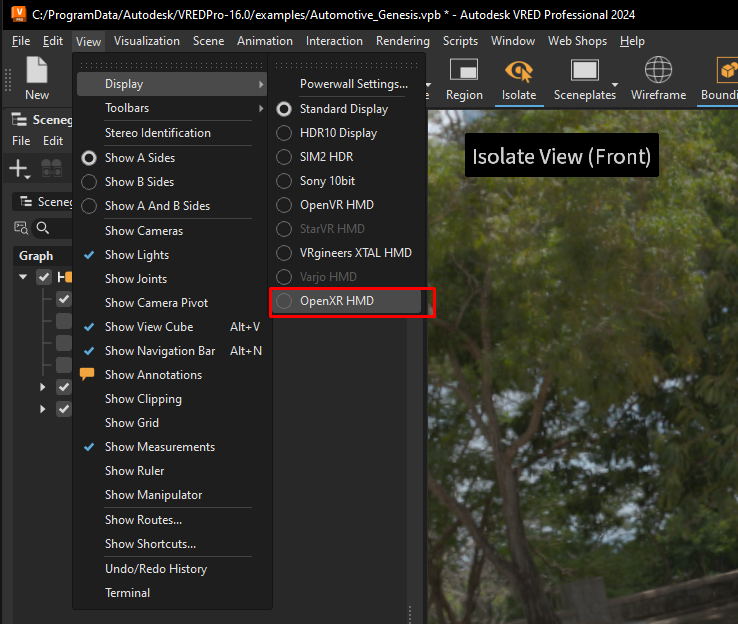Toggle the Show Lights checked item
Image resolution: width=738 pixels, height=624 pixels.
click(136, 255)
